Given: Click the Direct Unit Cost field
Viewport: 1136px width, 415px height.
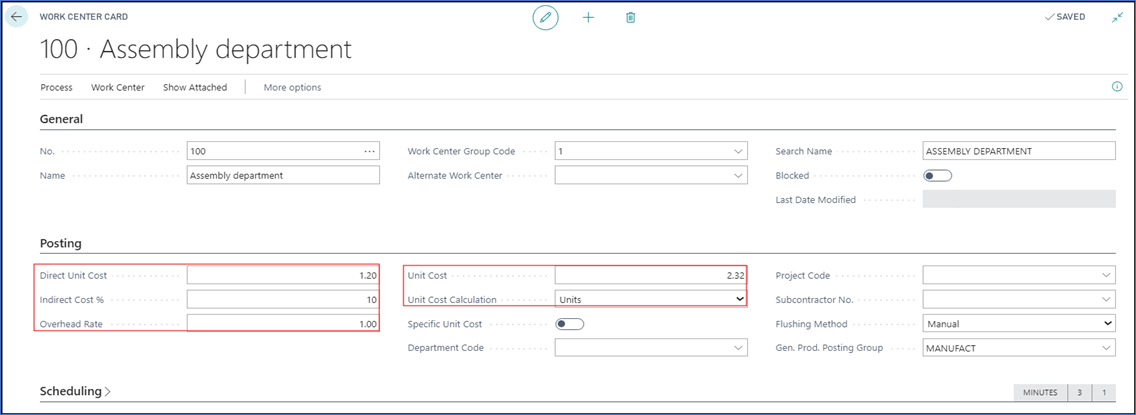Looking at the screenshot, I should coord(283,275).
